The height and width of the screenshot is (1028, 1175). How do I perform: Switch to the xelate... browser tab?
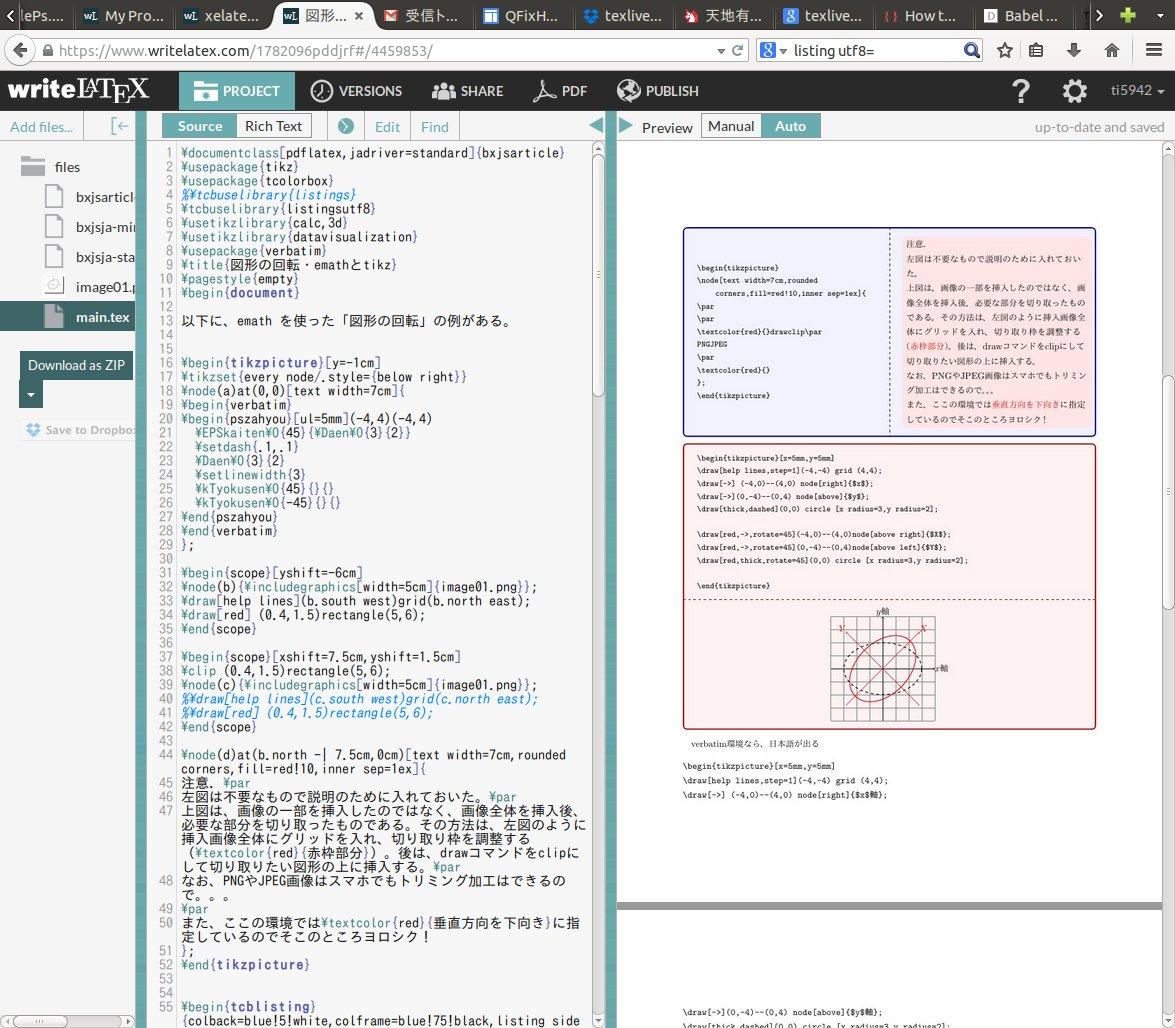pos(222,16)
